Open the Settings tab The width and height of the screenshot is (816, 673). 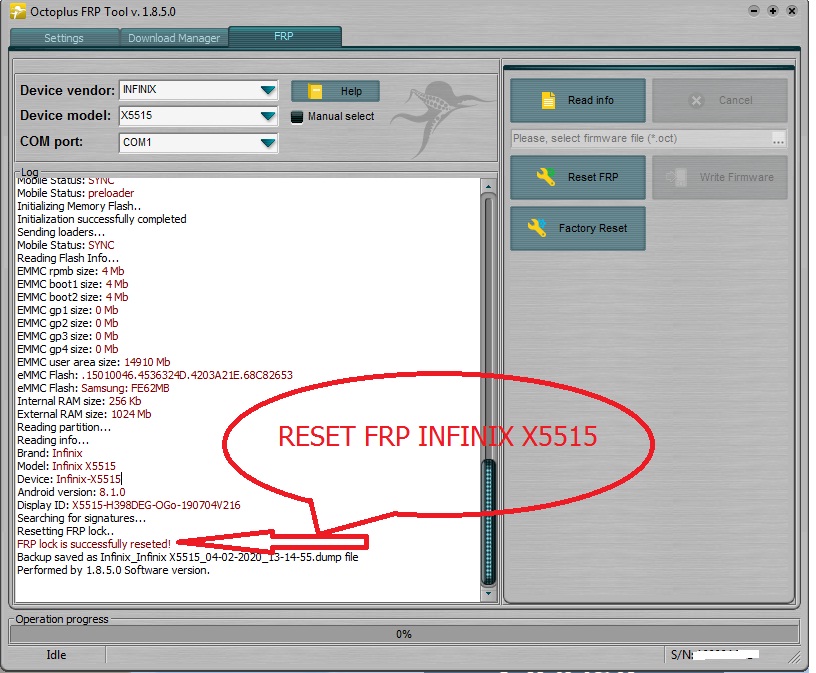[x=64, y=38]
